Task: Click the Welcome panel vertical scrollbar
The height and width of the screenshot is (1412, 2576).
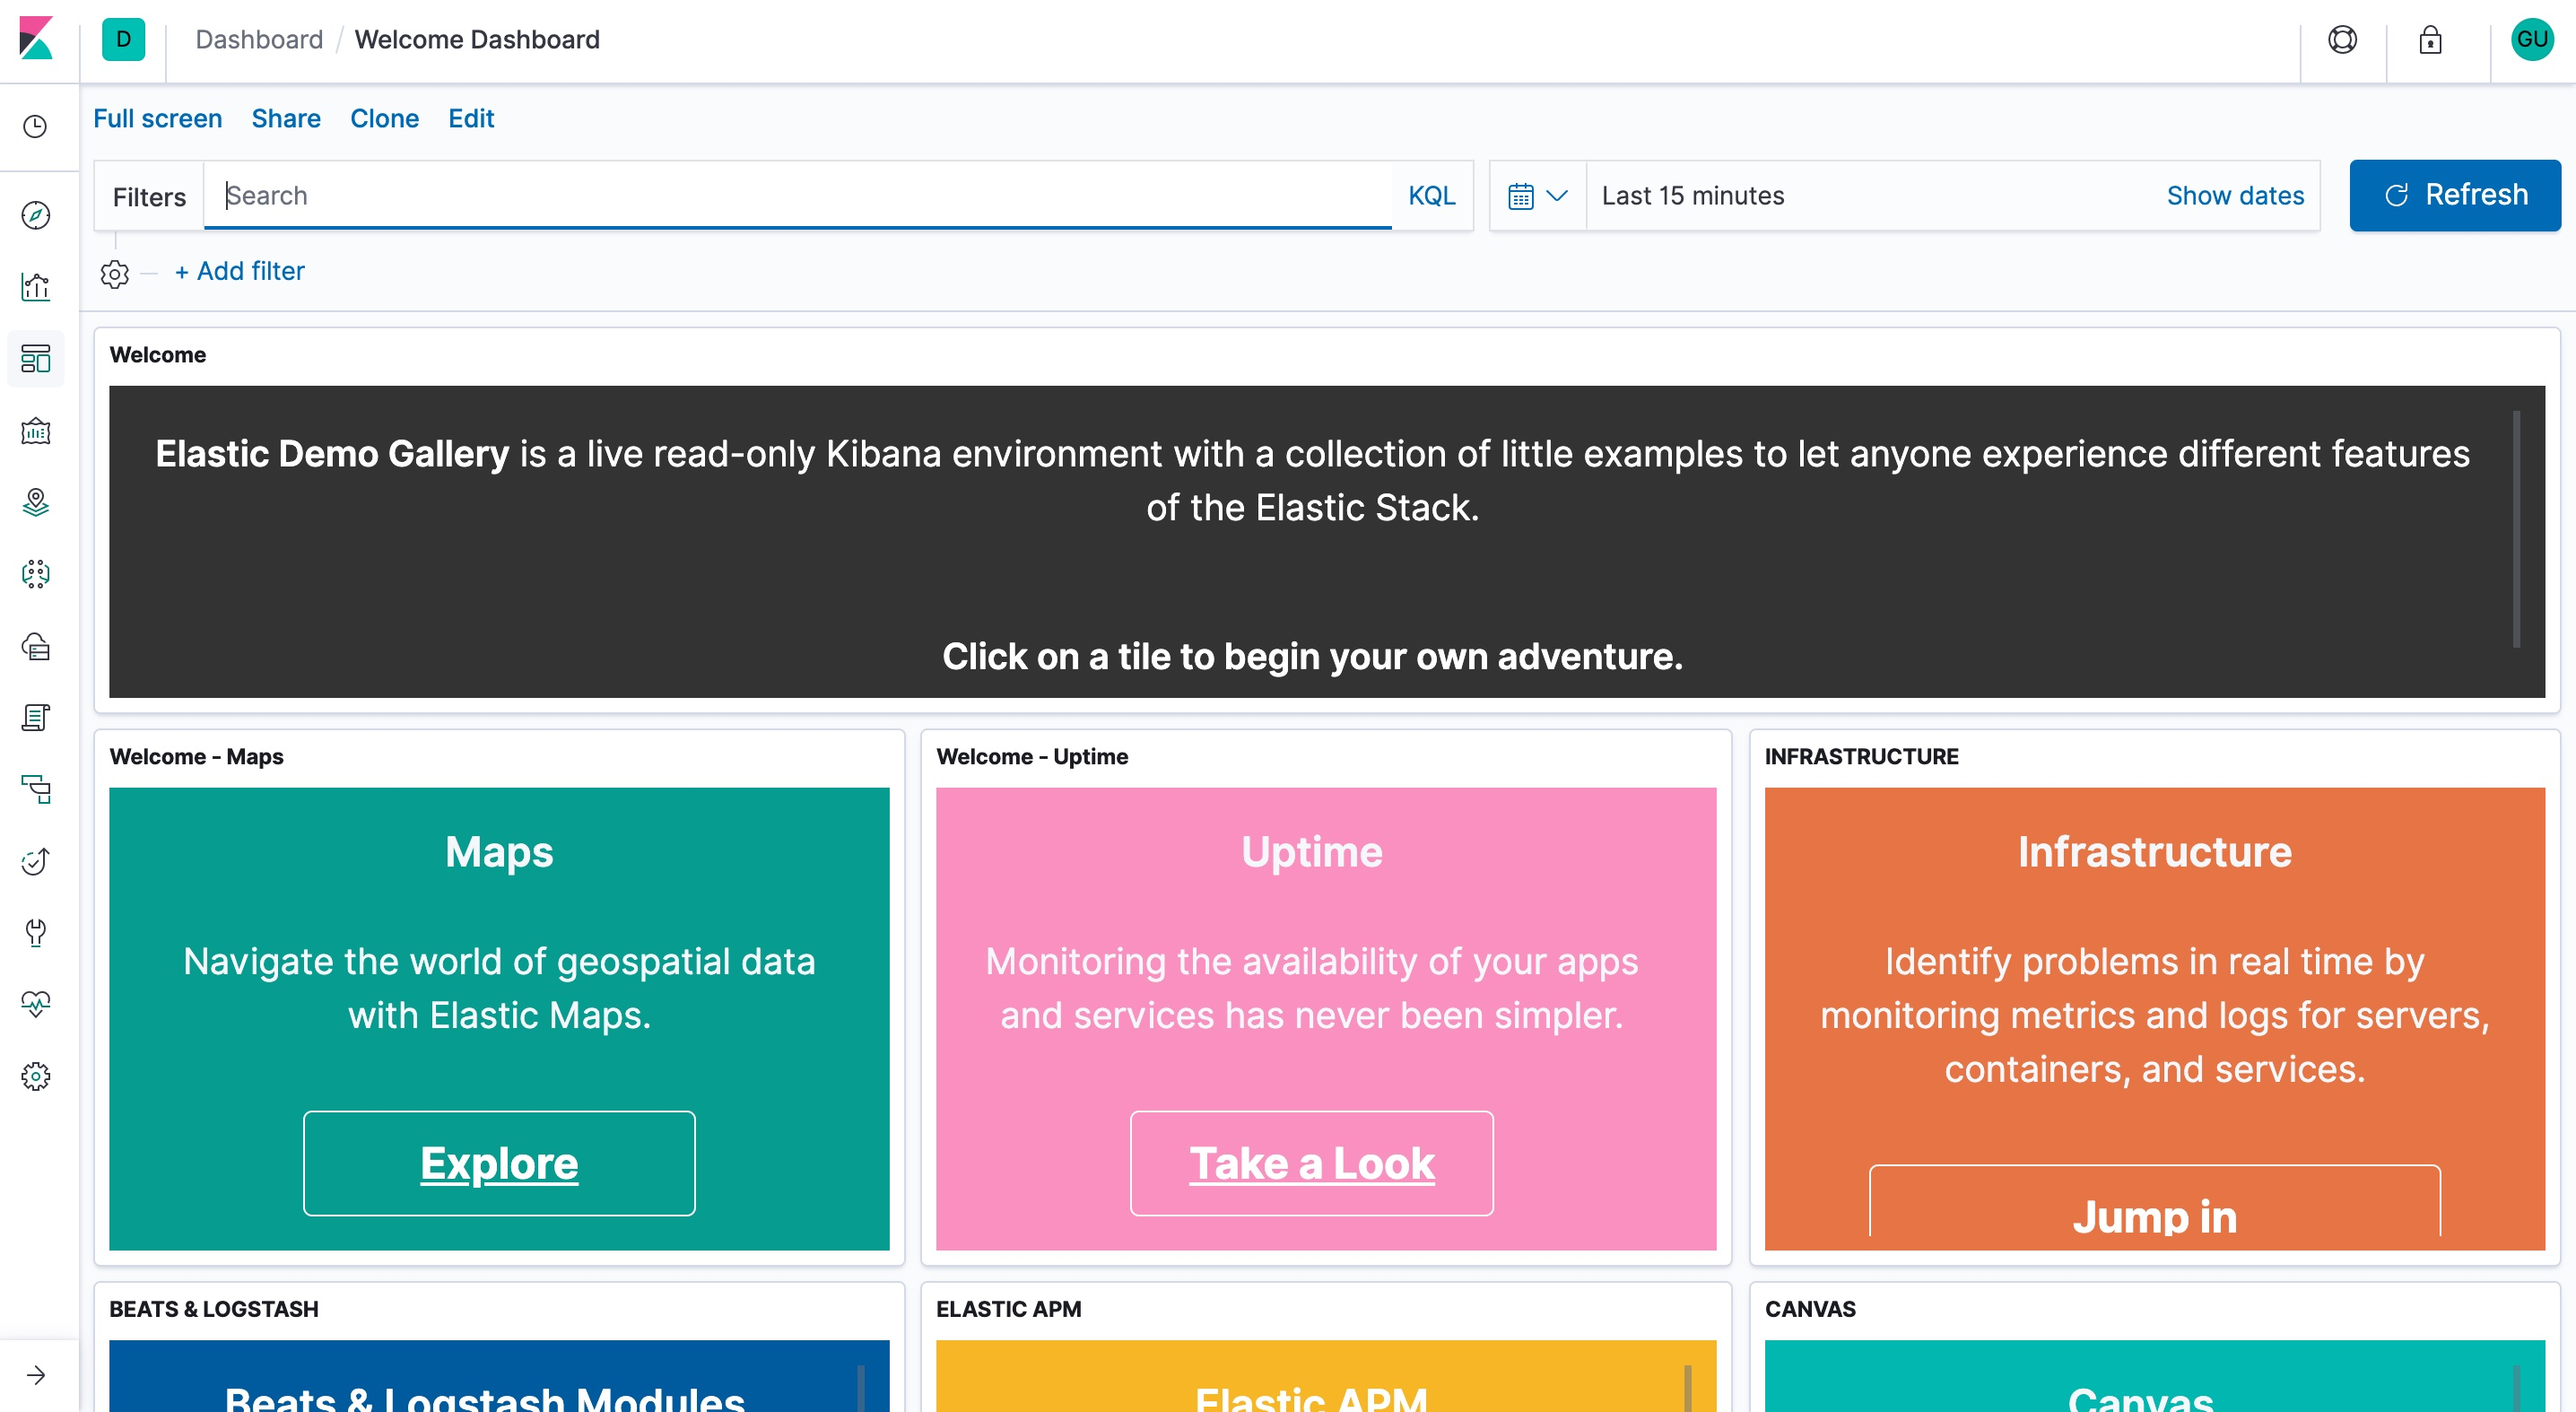Action: 2516,528
